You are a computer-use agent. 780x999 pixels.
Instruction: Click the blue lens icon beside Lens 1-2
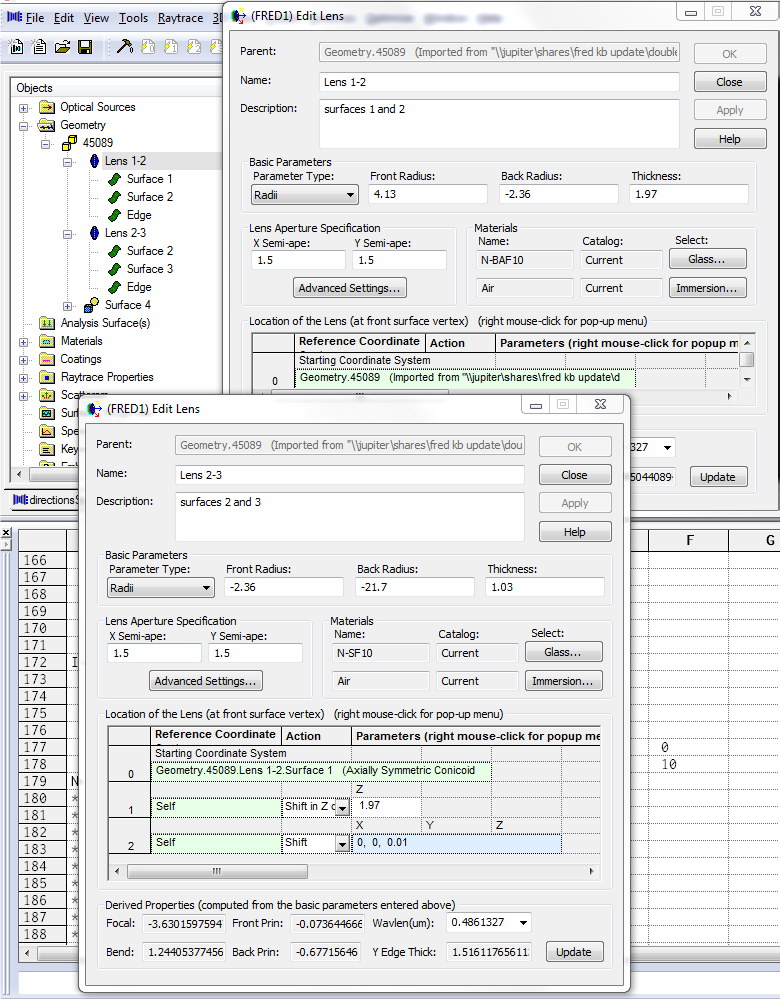pyautogui.click(x=94, y=161)
